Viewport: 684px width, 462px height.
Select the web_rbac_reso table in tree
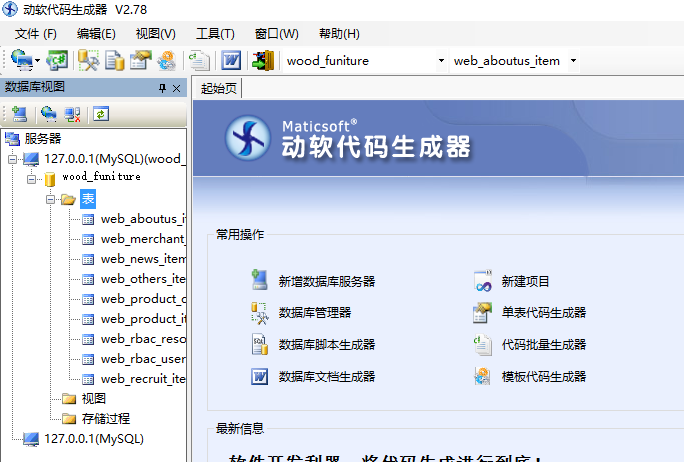(143, 339)
